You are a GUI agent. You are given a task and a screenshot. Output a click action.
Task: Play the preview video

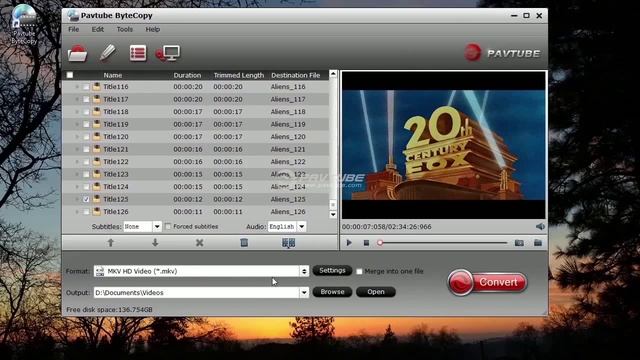349,243
